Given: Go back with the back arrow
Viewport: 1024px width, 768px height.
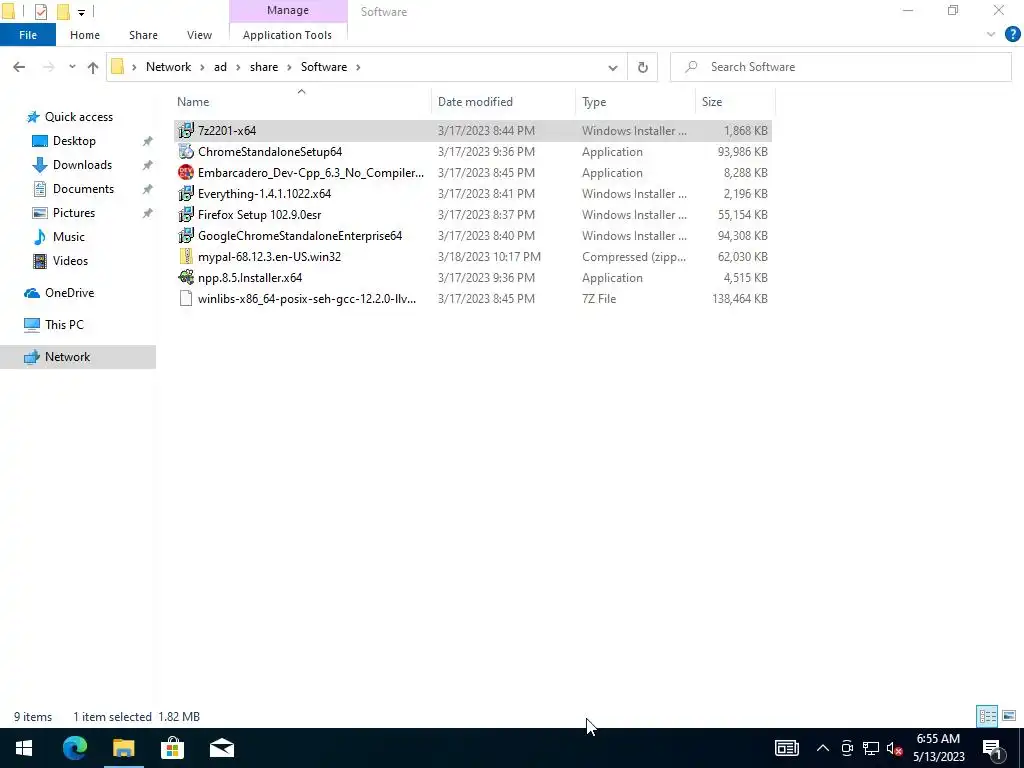Looking at the screenshot, I should click(x=19, y=67).
